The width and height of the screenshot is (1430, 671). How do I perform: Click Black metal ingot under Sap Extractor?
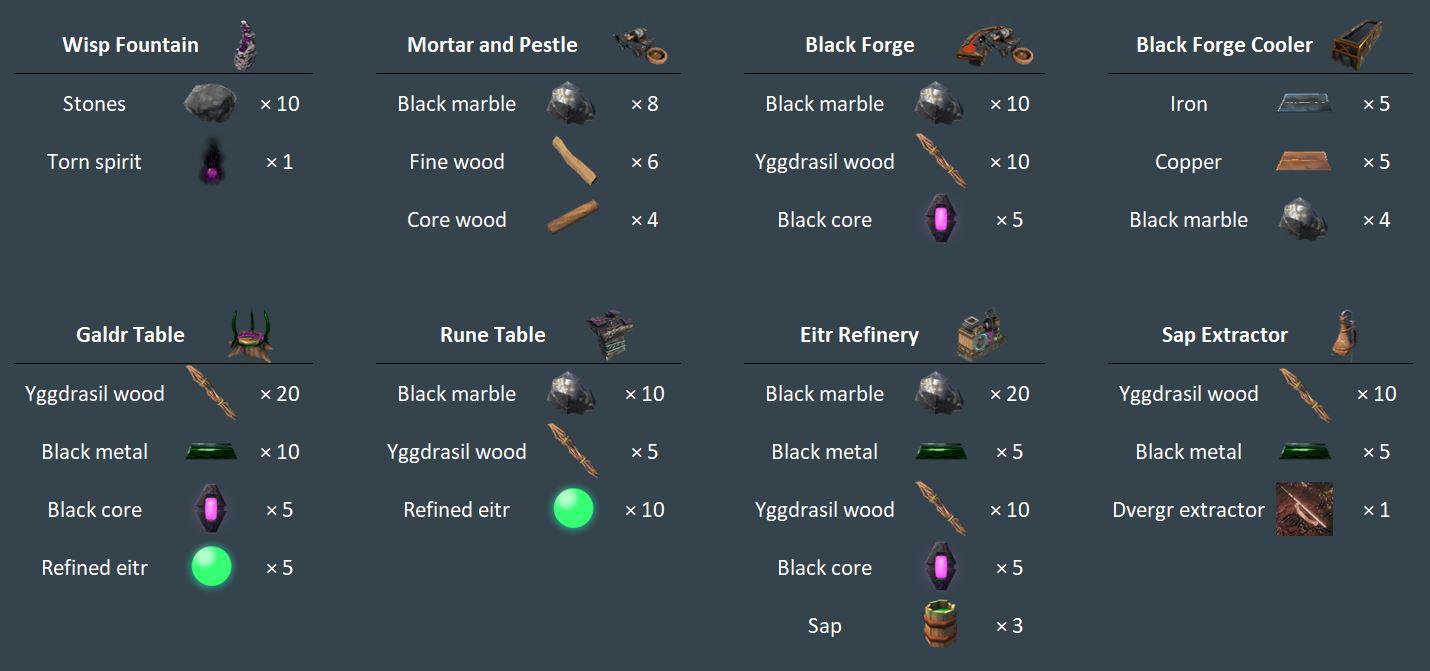1304,452
